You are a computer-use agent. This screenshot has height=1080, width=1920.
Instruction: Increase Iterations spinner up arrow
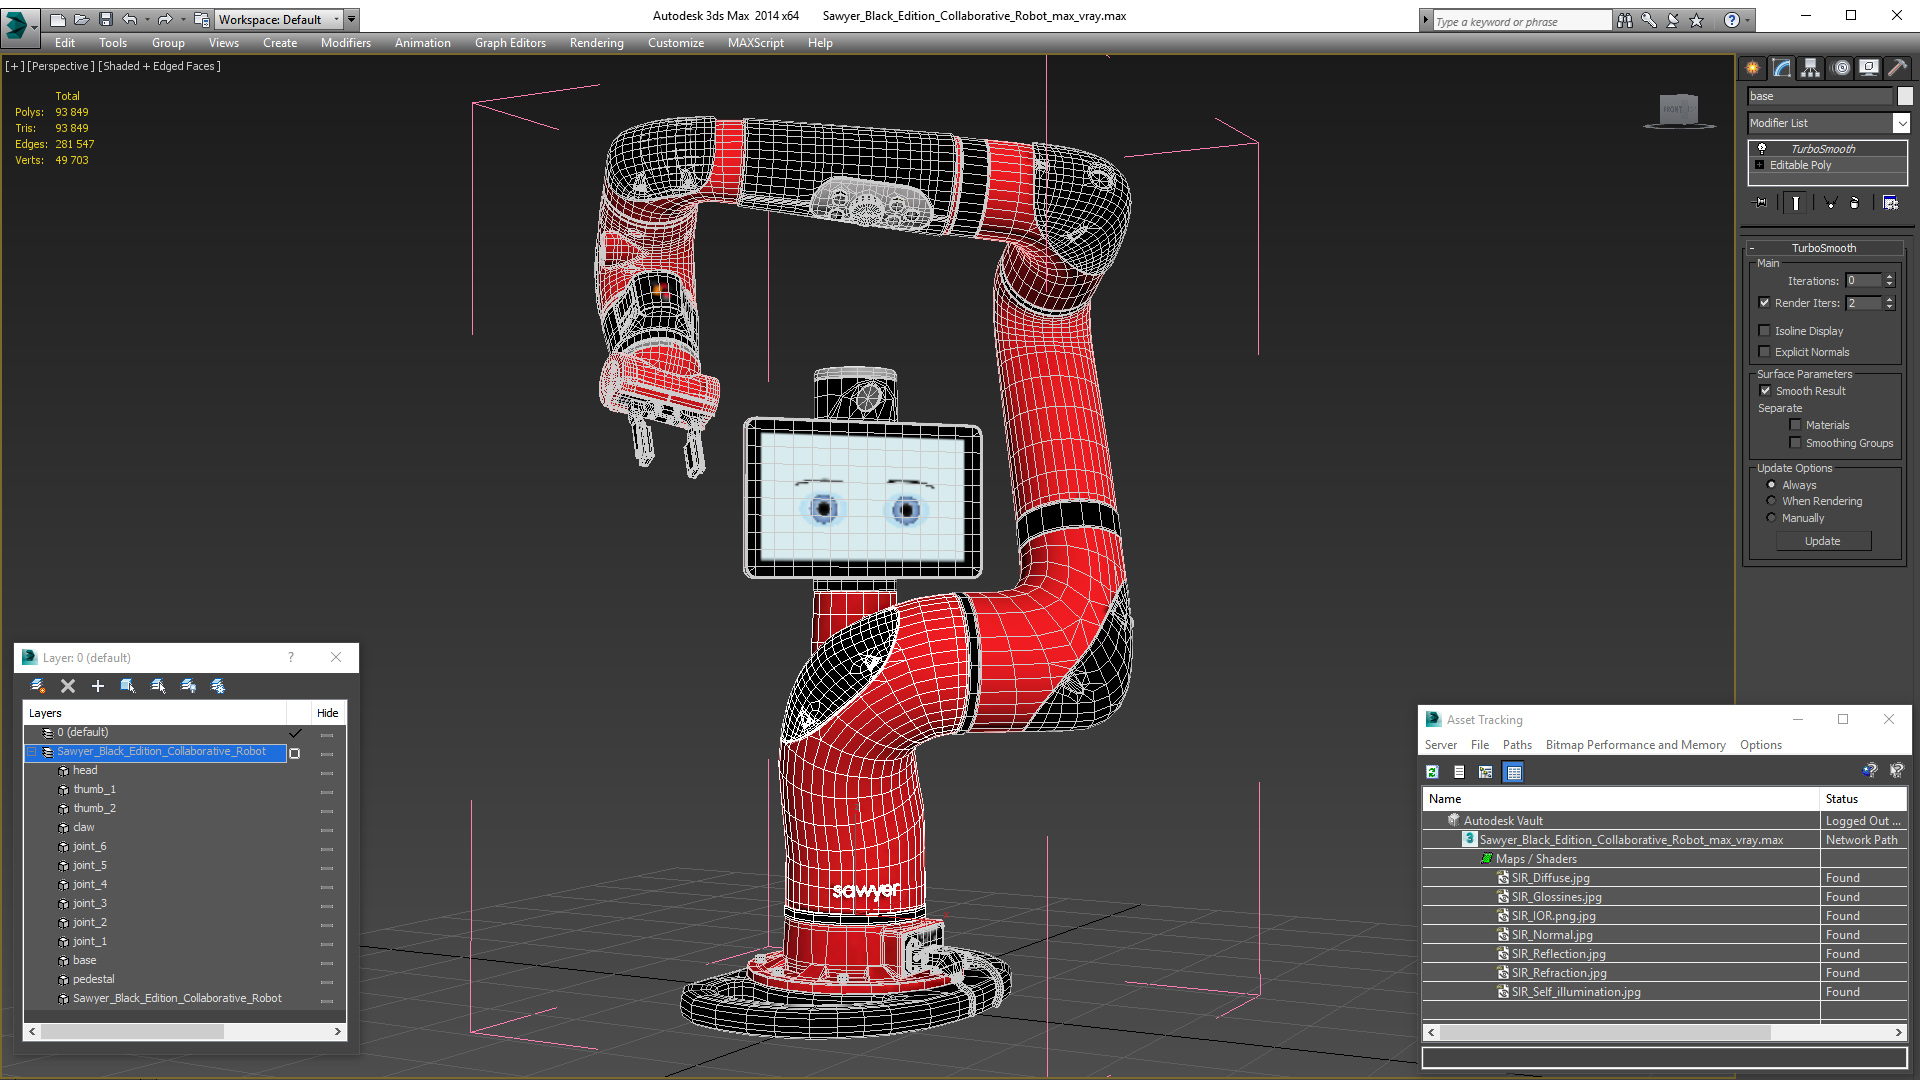tap(1890, 277)
